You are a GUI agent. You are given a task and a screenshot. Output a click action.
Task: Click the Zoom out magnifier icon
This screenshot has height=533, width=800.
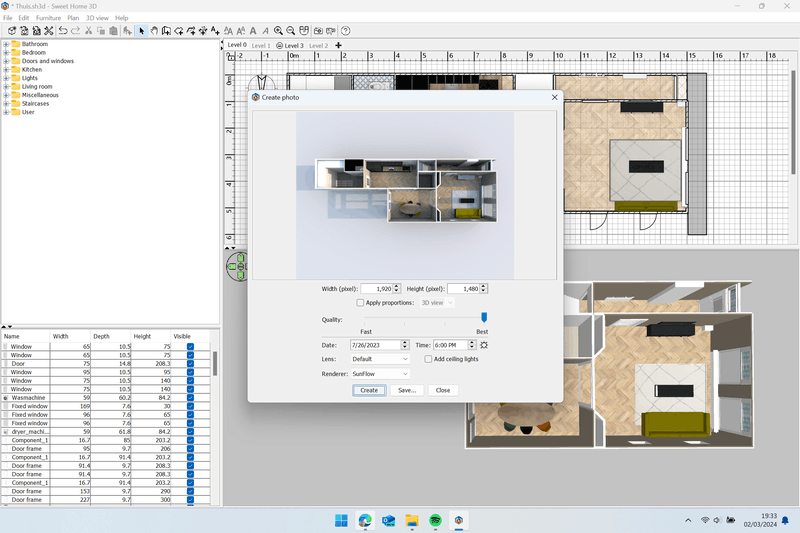pyautogui.click(x=291, y=31)
